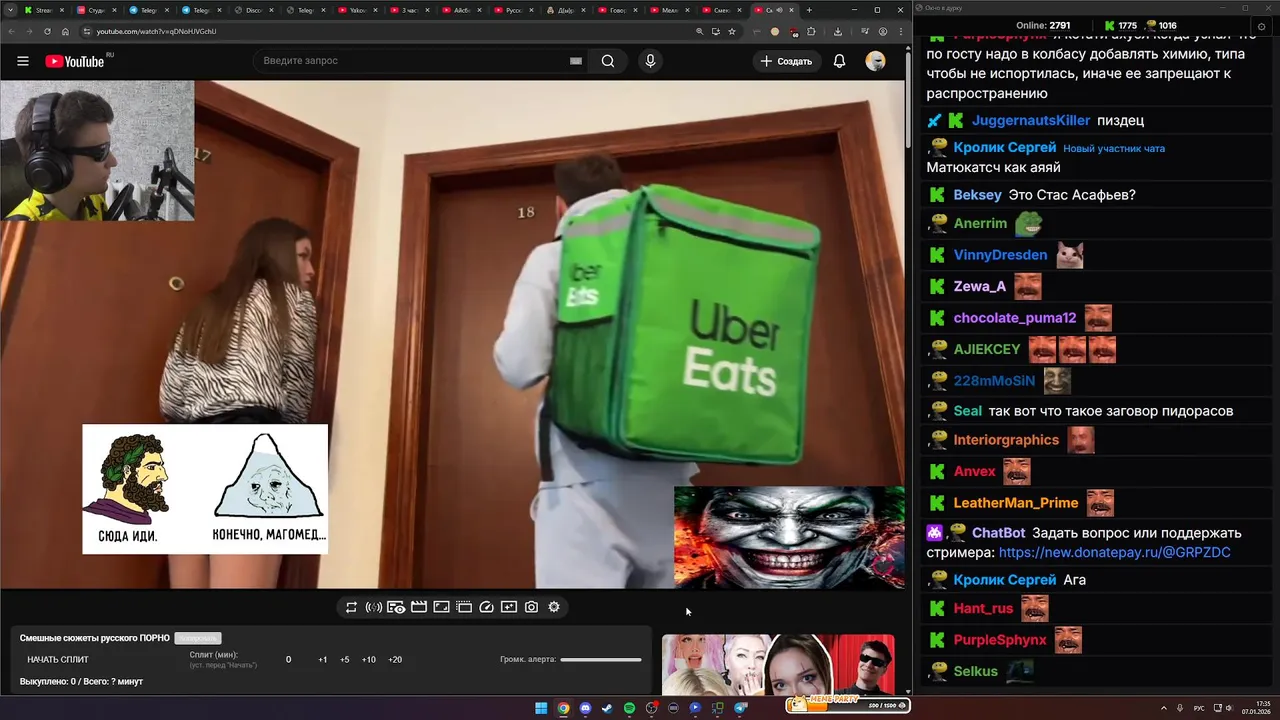
Task: Click the clapperboard icon in player toolbar
Action: click(419, 607)
